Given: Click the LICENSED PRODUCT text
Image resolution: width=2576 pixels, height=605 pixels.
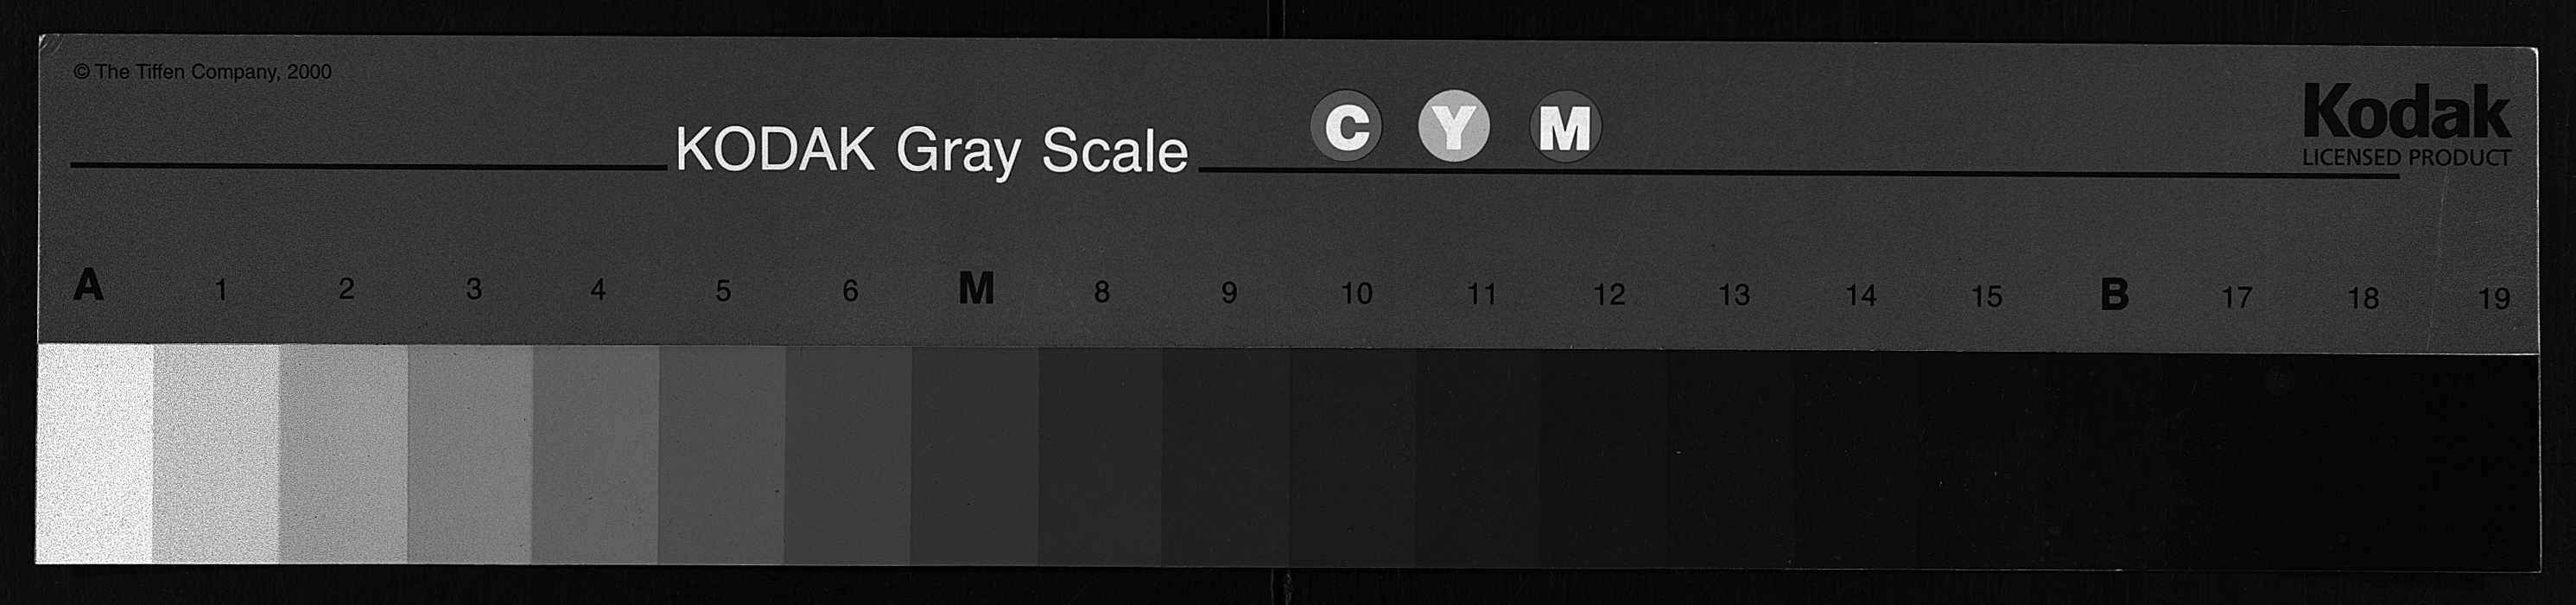Looking at the screenshot, I should click(2406, 158).
